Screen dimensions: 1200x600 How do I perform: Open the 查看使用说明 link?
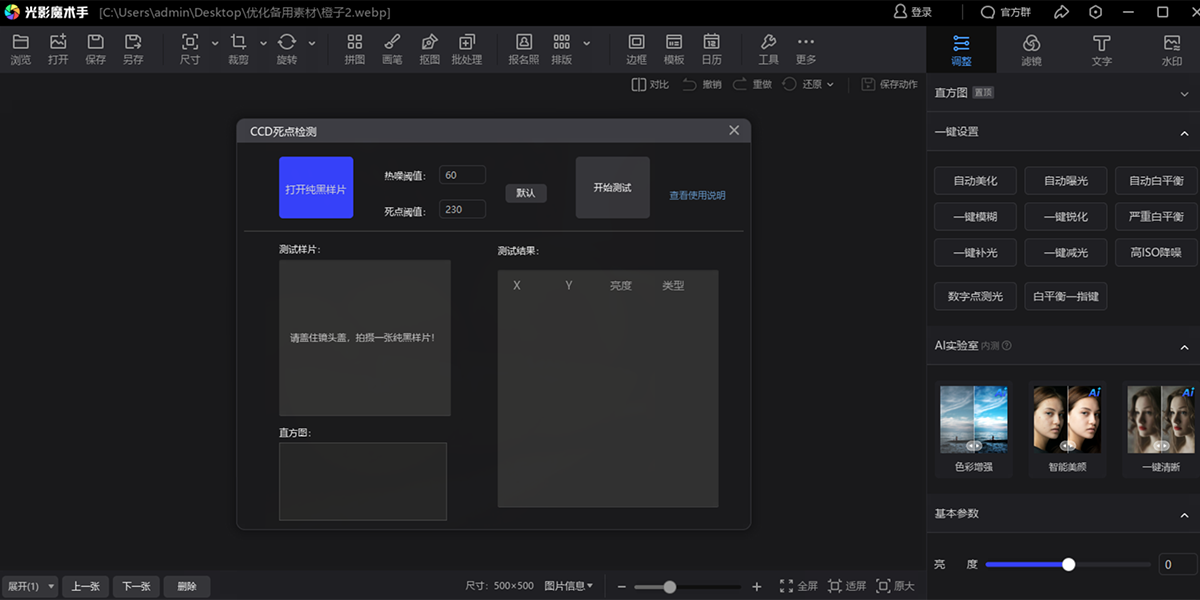pyautogui.click(x=697, y=196)
